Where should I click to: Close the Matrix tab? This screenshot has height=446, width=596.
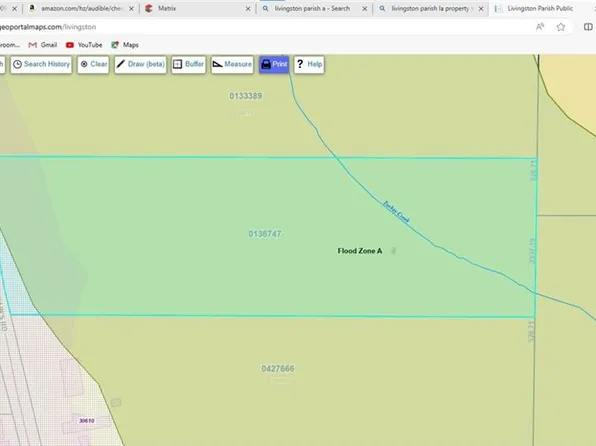point(248,8)
